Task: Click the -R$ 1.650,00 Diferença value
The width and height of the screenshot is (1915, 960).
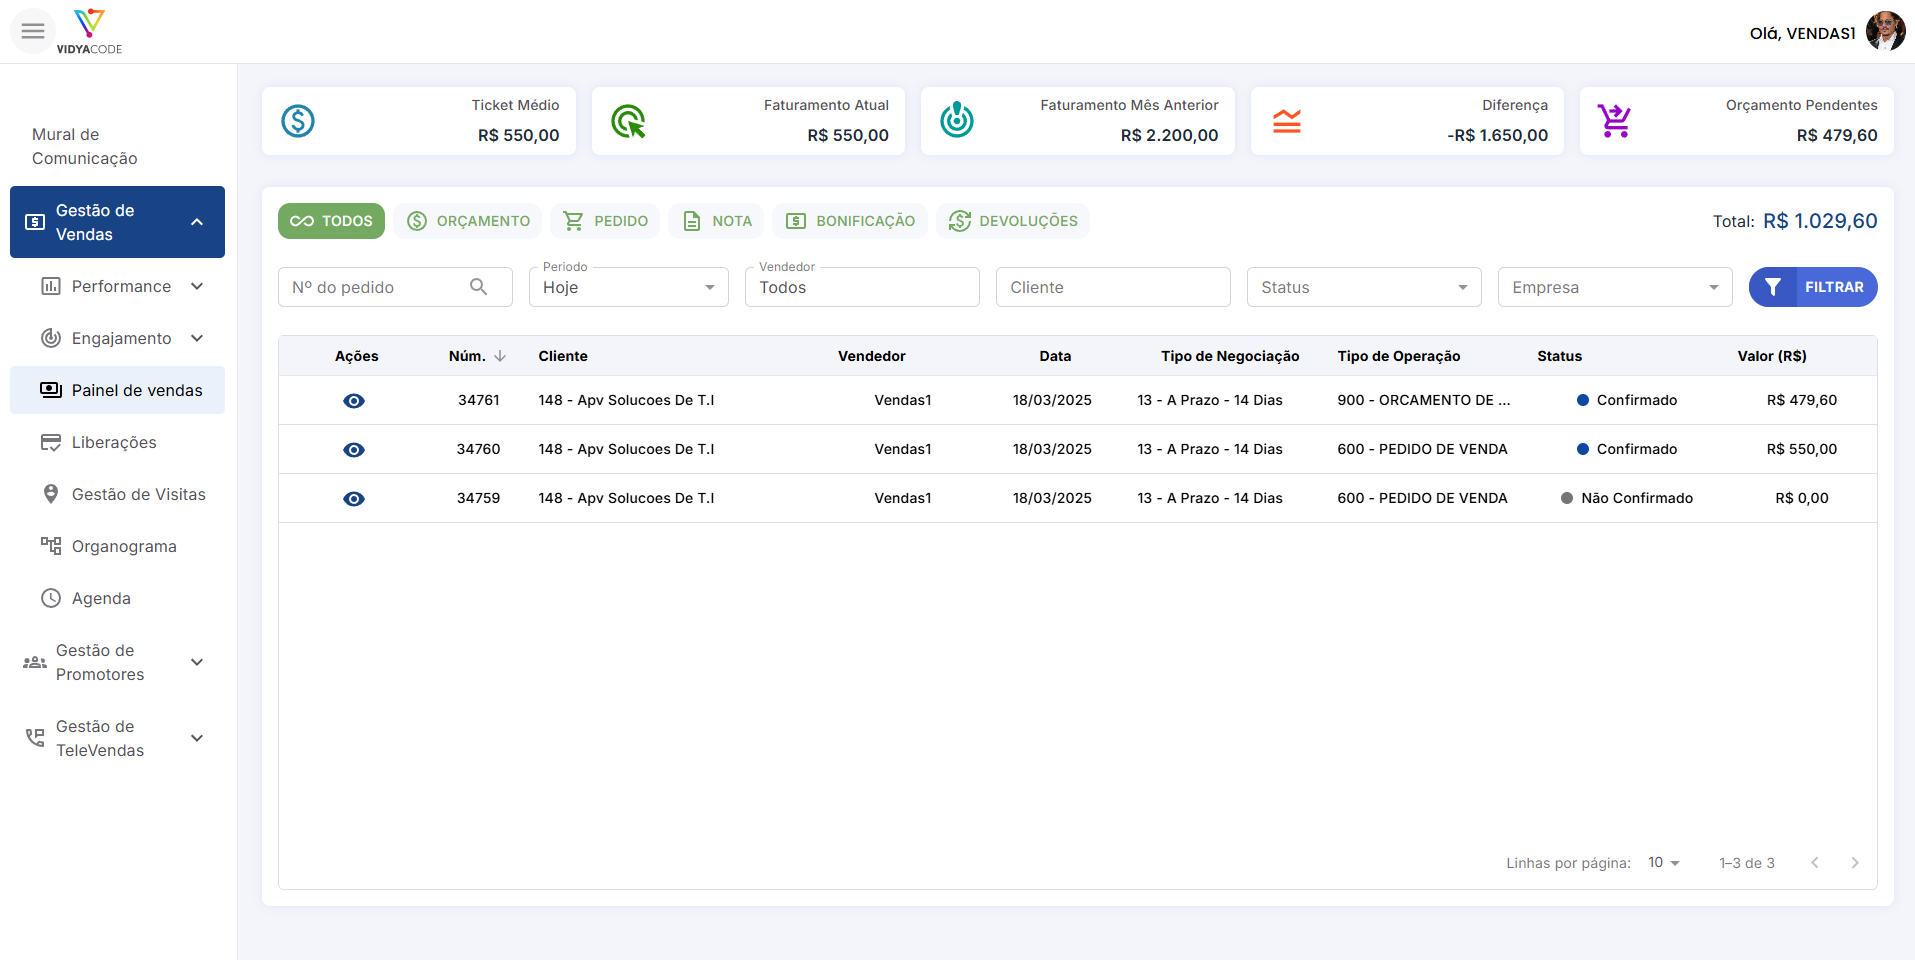Action: click(x=1497, y=135)
